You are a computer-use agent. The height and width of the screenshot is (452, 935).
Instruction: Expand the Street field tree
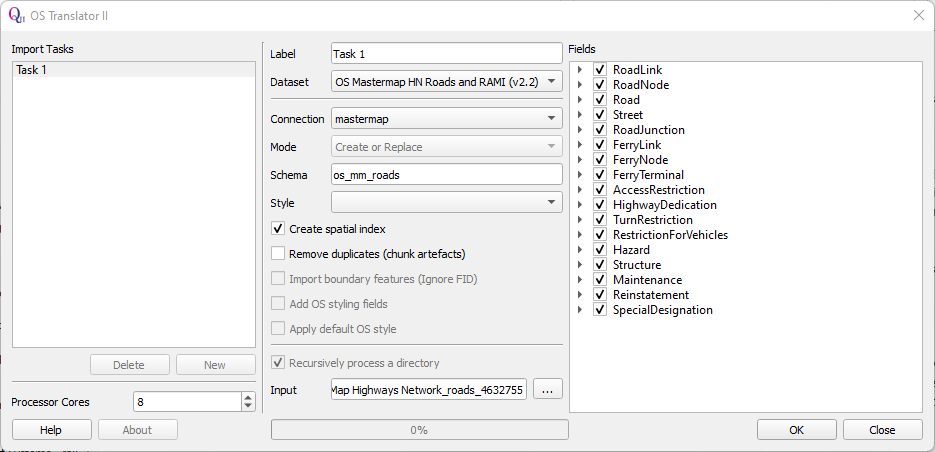[x=580, y=114]
